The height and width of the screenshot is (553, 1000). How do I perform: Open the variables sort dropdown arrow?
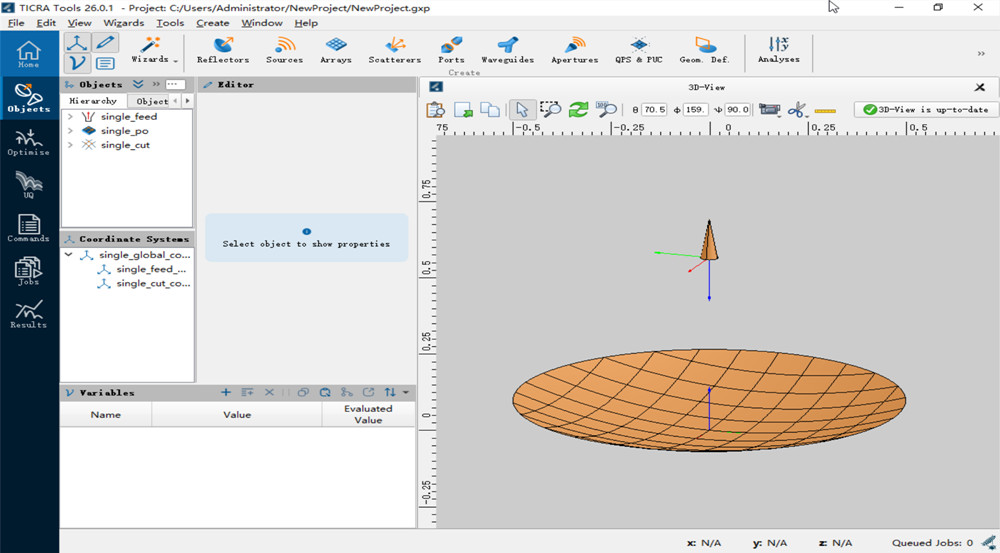pyautogui.click(x=406, y=392)
